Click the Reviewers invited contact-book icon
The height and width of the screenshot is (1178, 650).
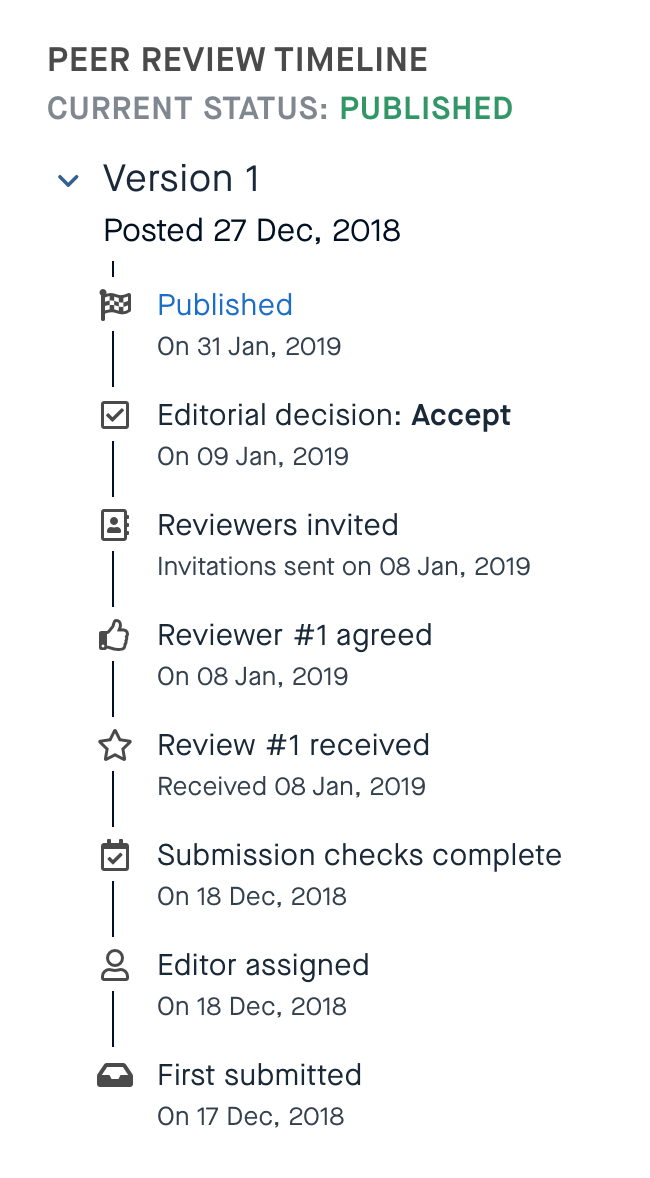click(115, 525)
